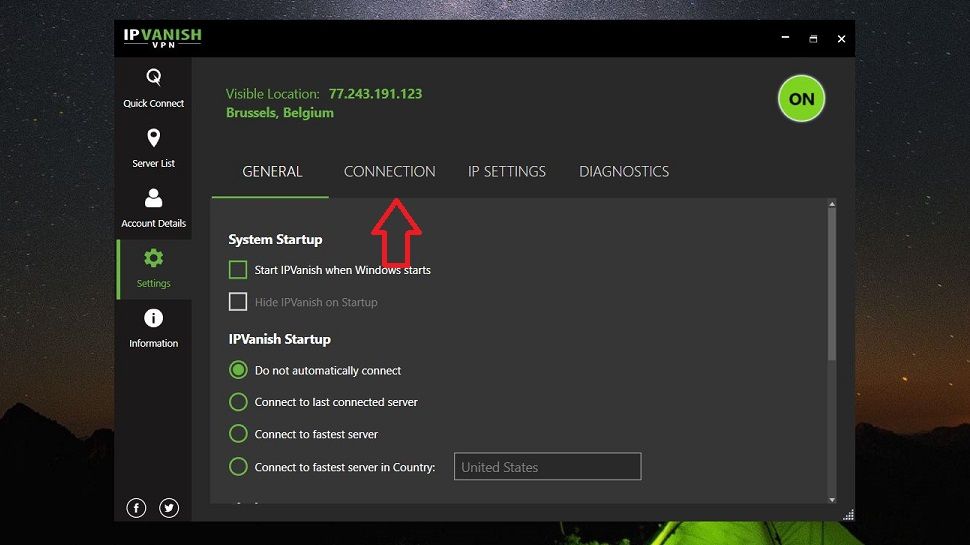
Task: Open IPVanish Facebook page icon
Action: (136, 508)
